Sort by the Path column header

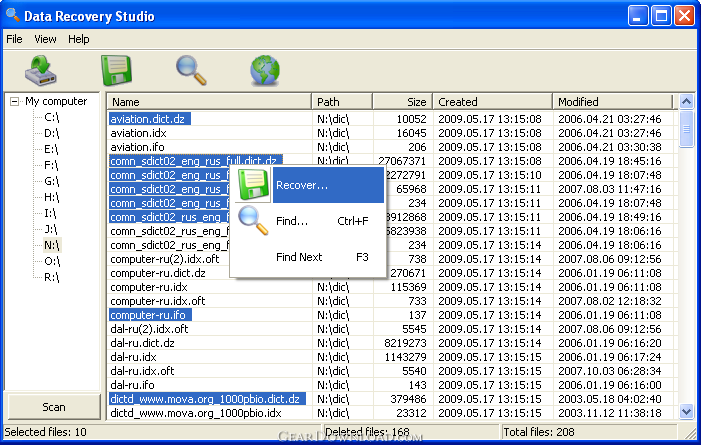click(342, 102)
